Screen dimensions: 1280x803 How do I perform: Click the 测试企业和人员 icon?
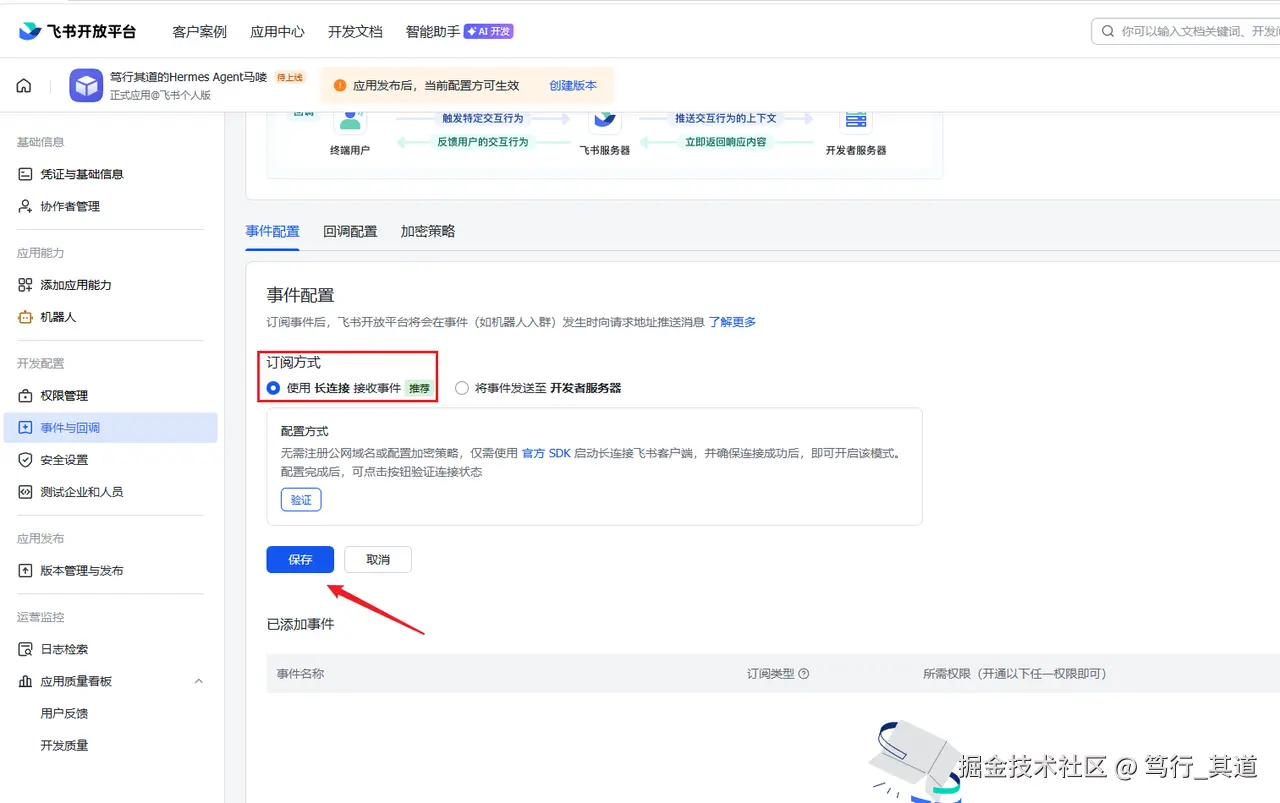26,492
